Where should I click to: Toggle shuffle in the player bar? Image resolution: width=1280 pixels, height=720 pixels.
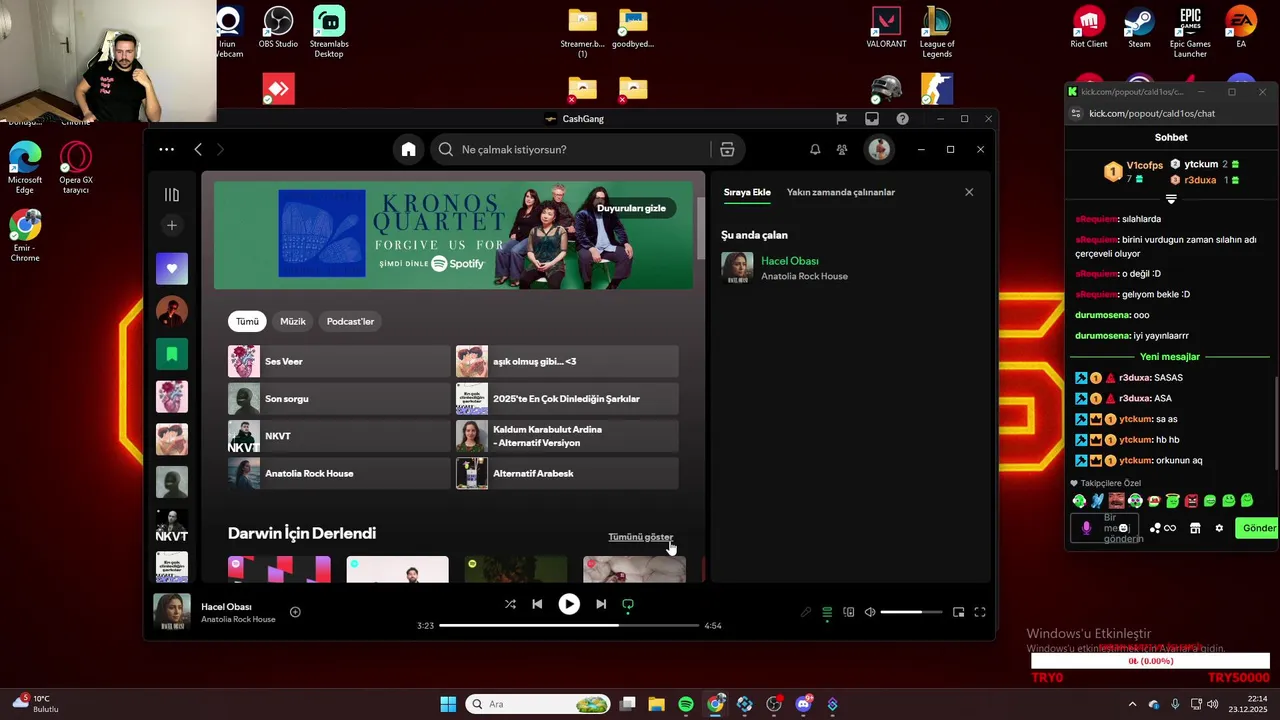click(510, 604)
